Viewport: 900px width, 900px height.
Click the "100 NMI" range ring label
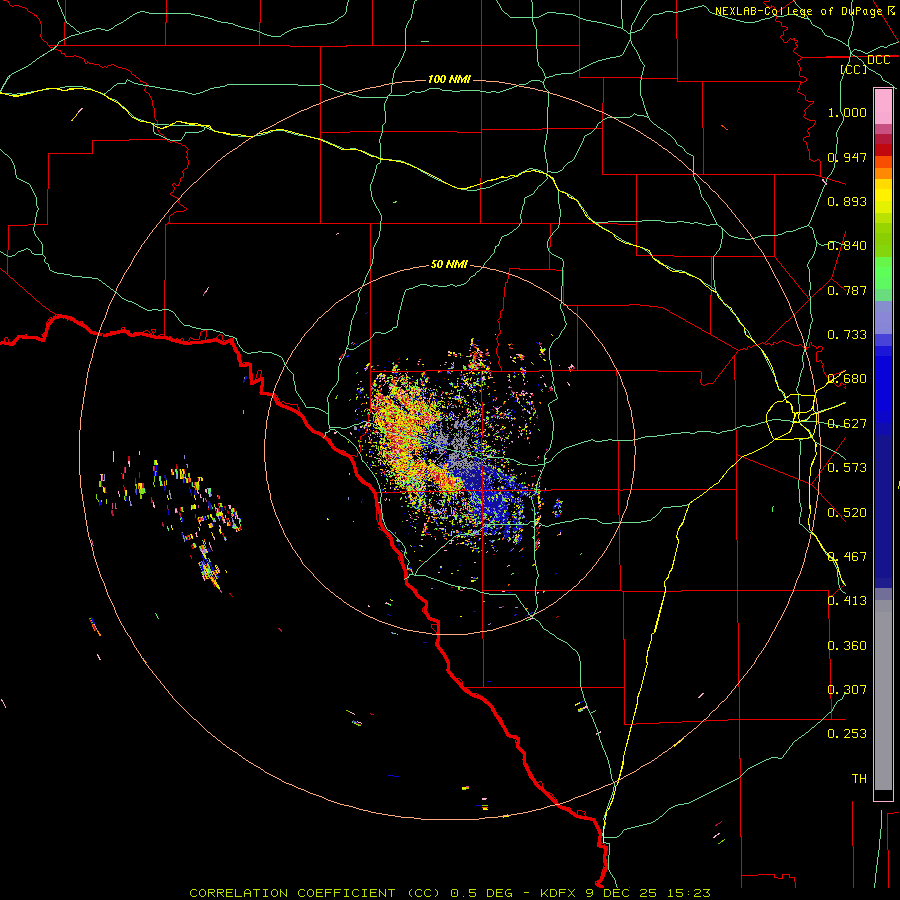point(449,79)
